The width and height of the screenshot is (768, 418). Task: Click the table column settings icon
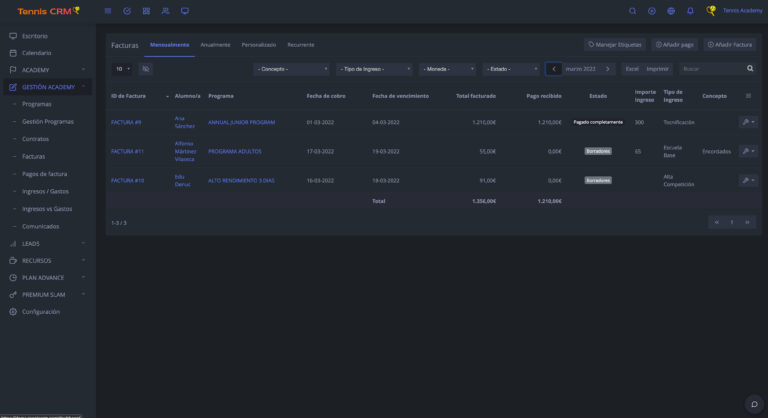click(x=749, y=96)
